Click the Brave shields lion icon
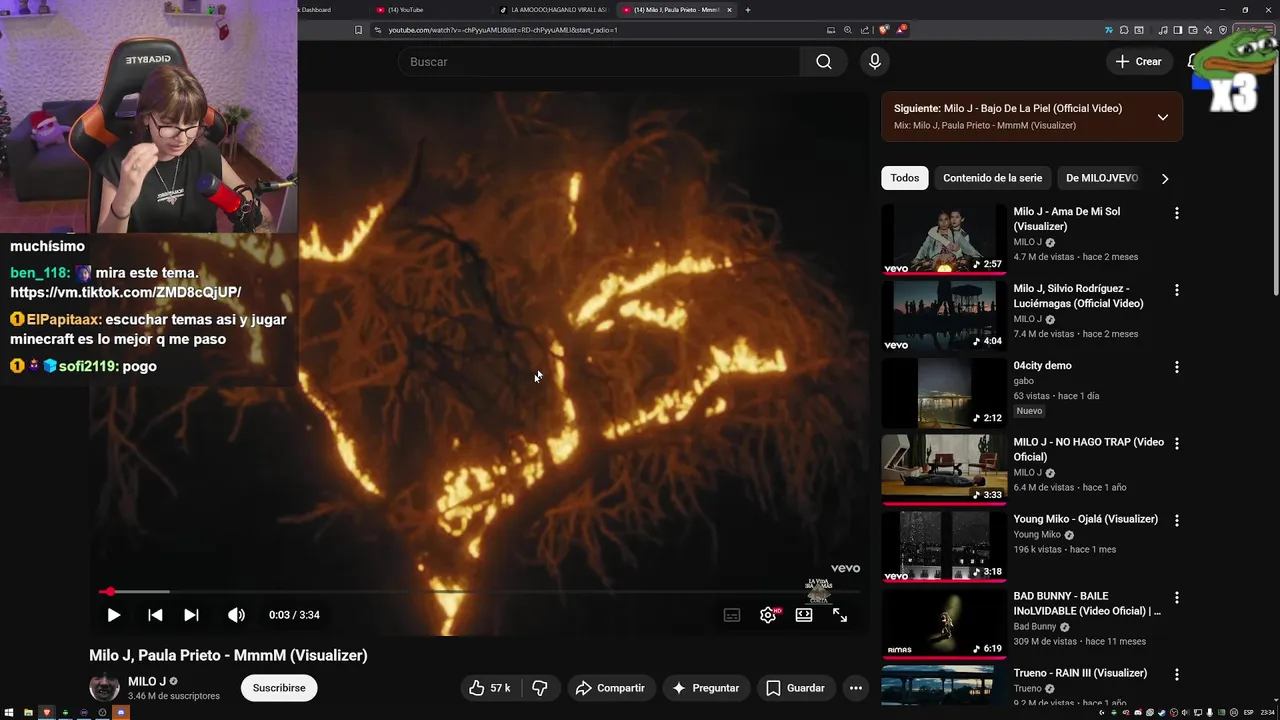The image size is (1280, 720). coord(884,30)
